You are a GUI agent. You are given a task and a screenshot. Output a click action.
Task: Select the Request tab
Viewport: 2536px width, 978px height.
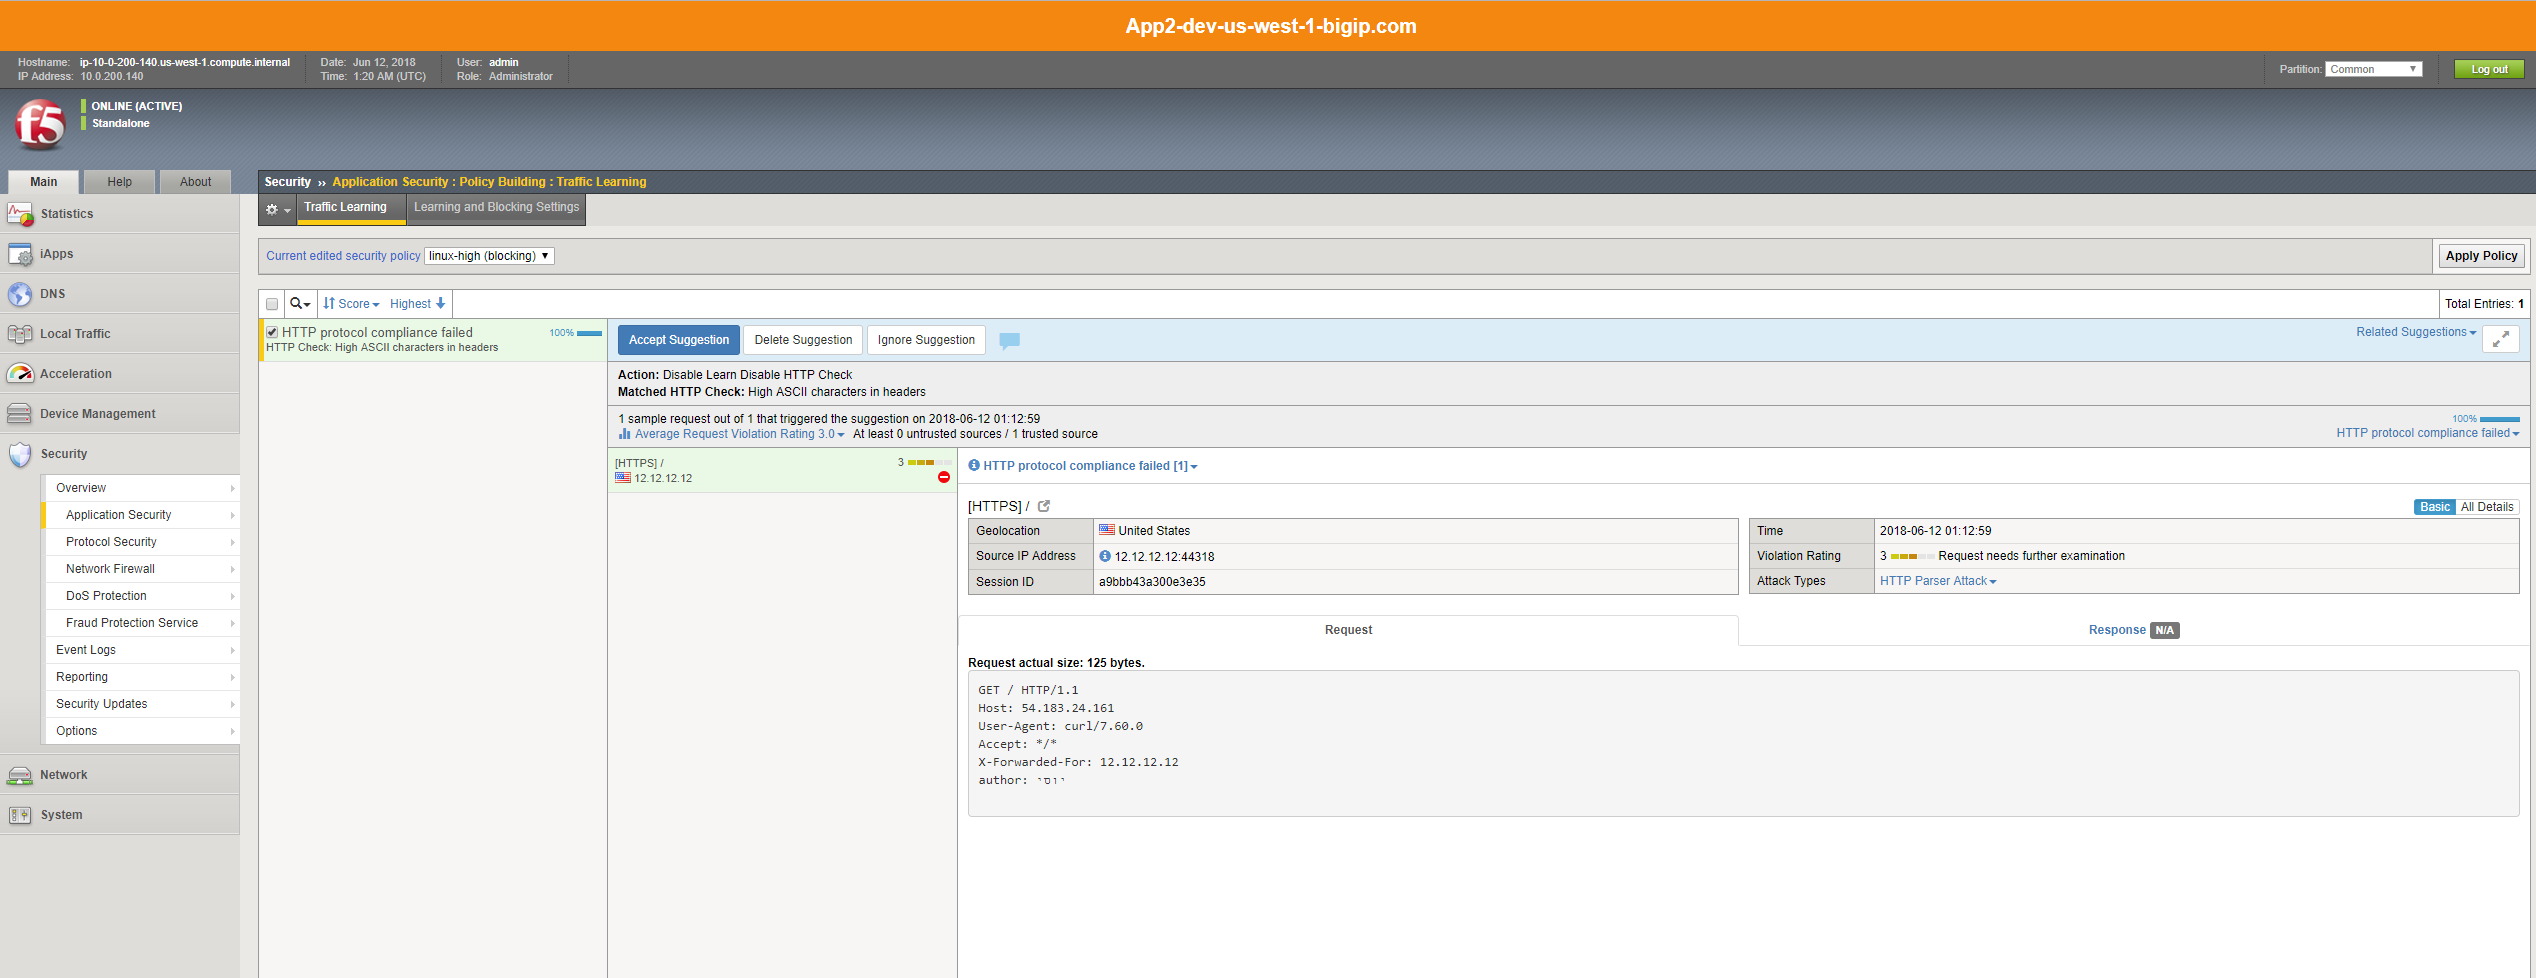tap(1348, 630)
